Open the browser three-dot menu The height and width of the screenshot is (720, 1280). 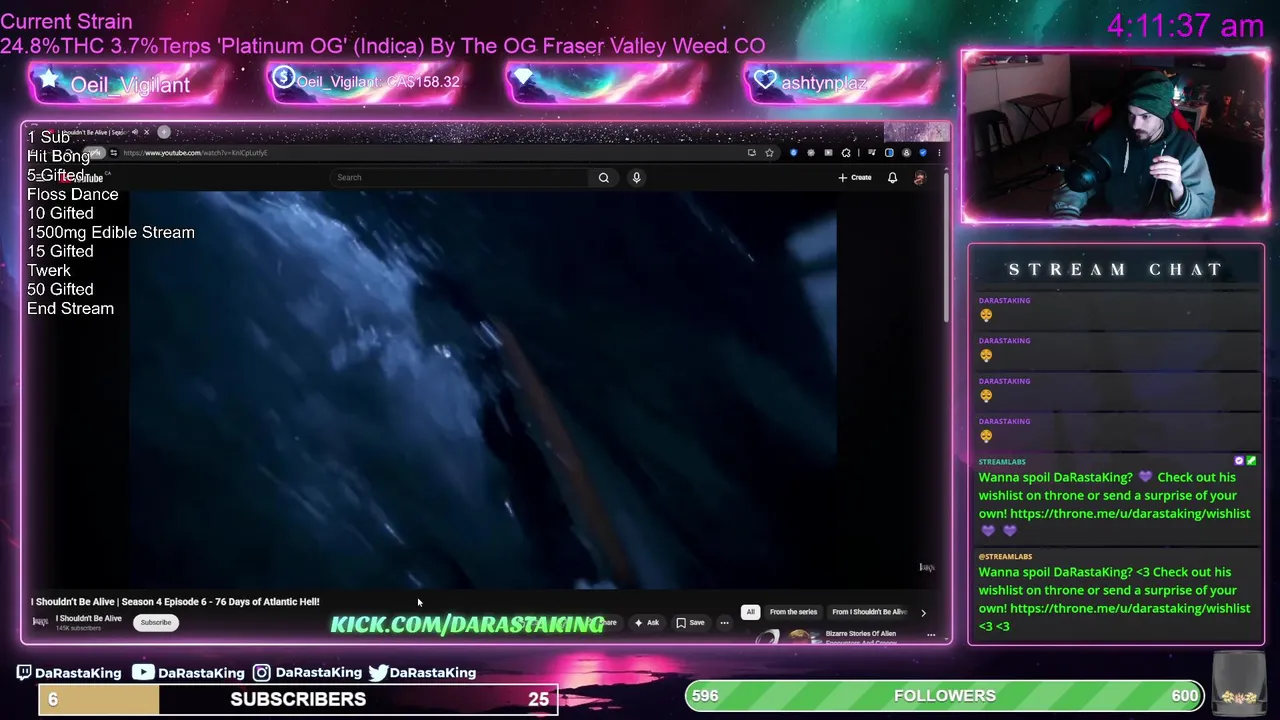938,153
